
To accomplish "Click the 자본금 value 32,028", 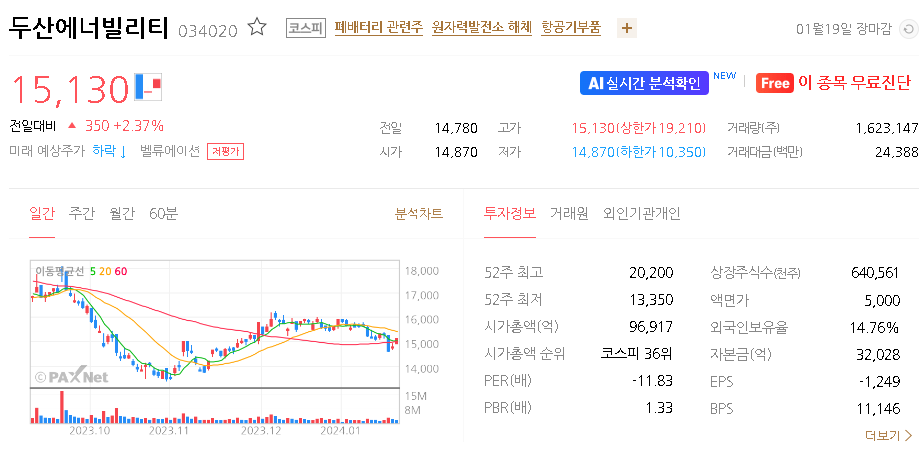I will click(878, 354).
